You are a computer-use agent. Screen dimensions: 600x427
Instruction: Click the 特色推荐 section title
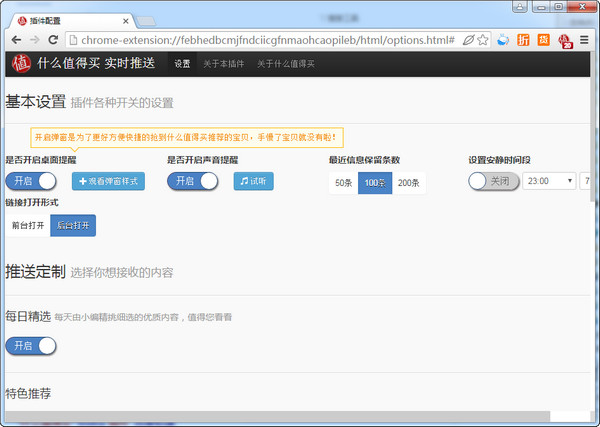28,393
